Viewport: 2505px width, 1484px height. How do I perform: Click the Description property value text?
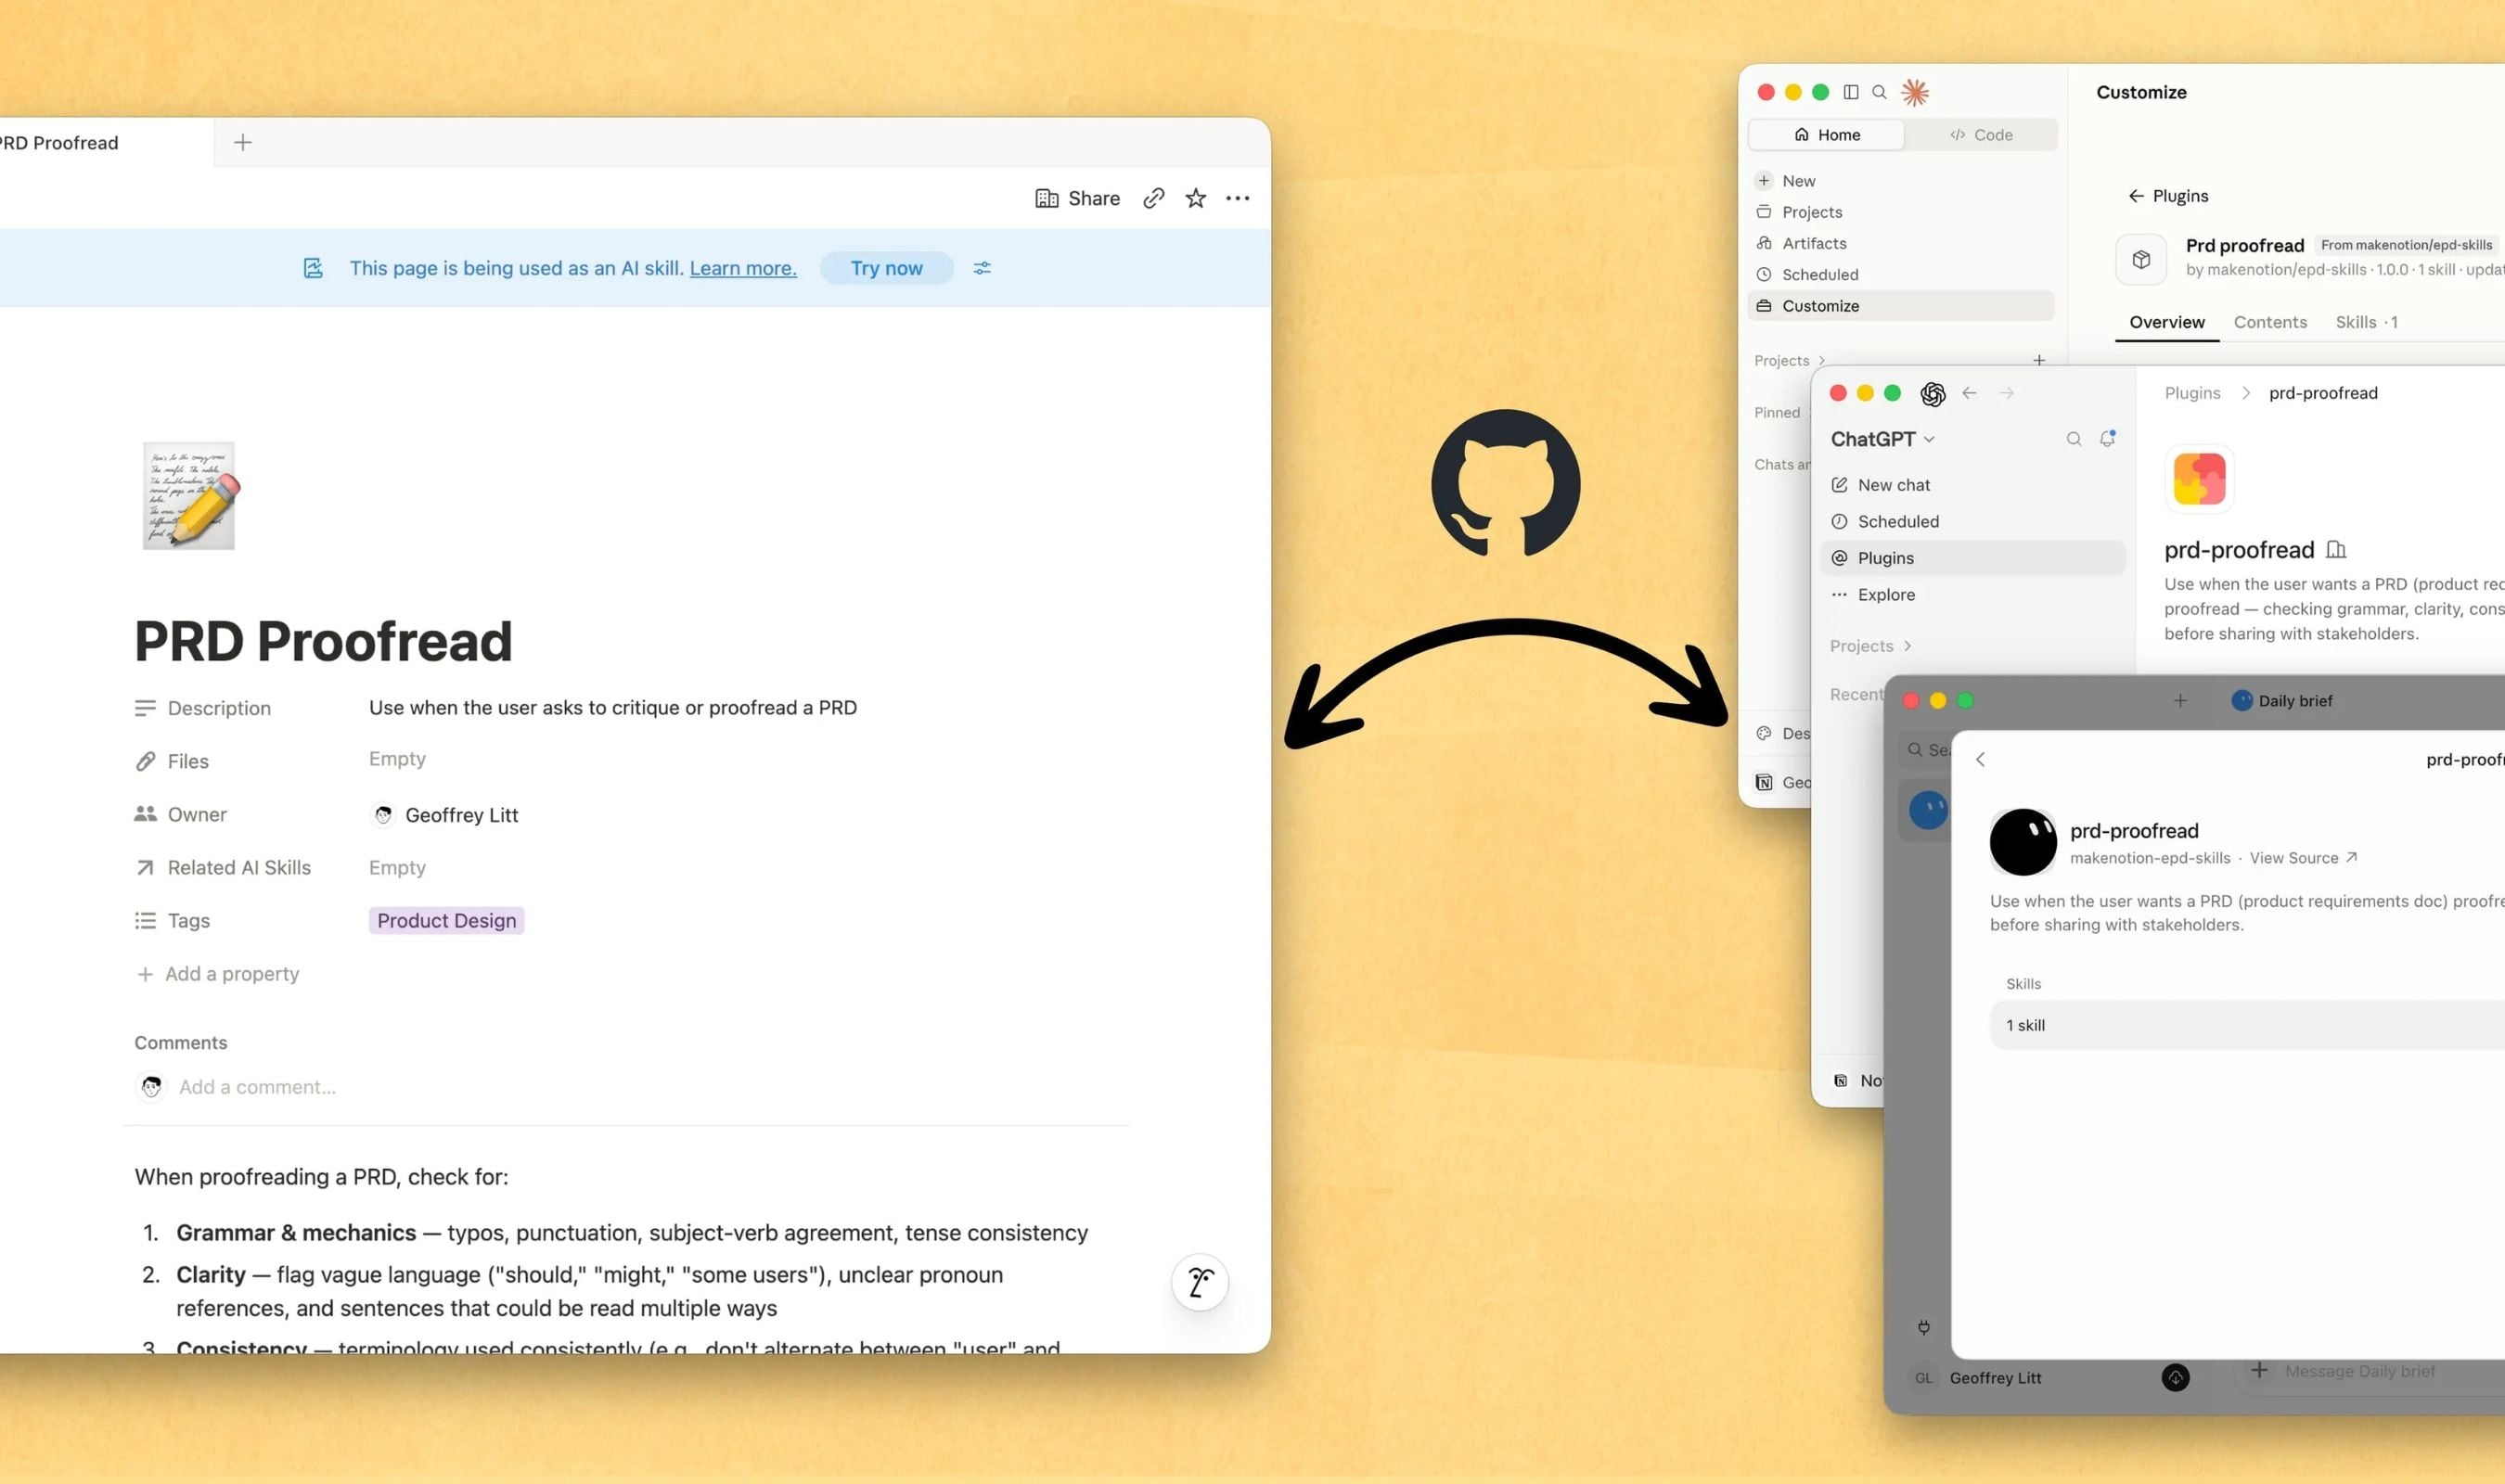pos(612,708)
